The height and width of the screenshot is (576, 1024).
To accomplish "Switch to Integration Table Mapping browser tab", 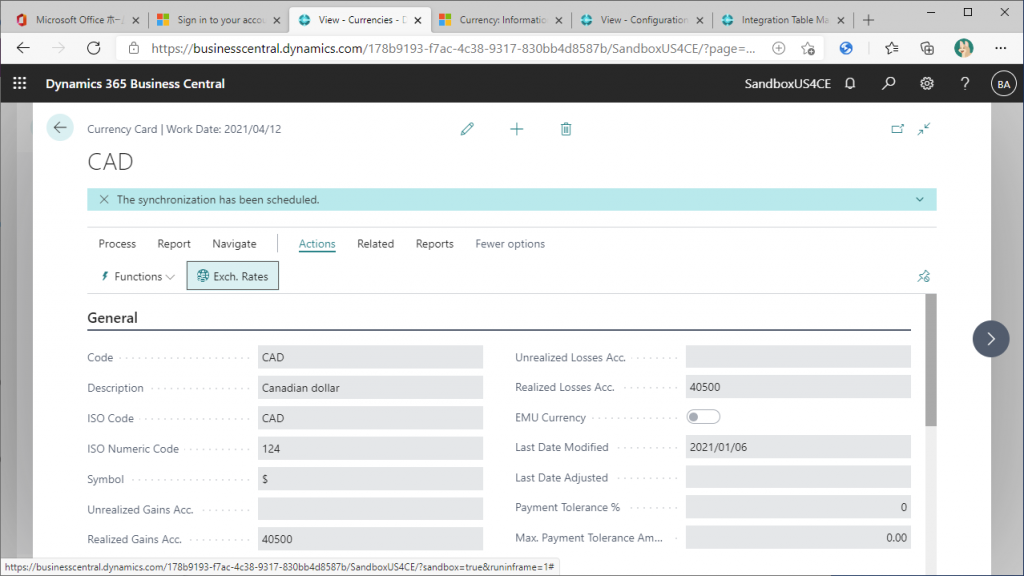I will click(783, 20).
